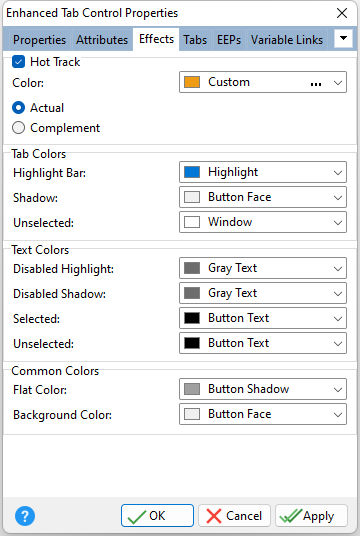Click the Tab Colors group label
The image size is (360, 536).
point(39,154)
